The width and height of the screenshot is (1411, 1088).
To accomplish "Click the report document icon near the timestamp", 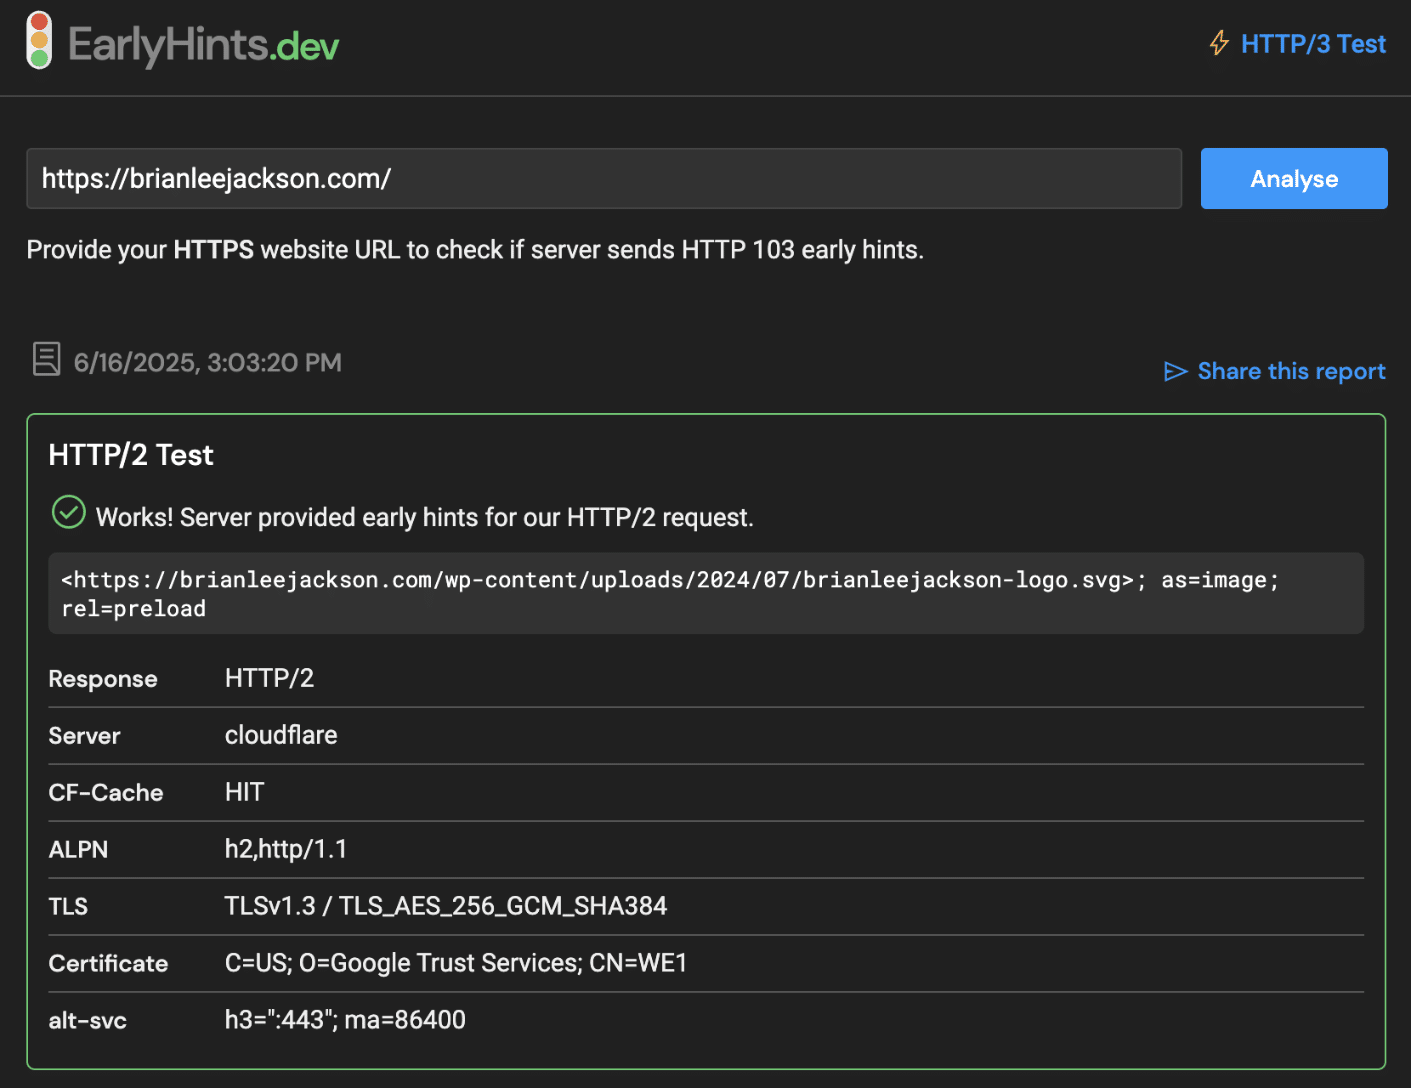I will tap(46, 358).
